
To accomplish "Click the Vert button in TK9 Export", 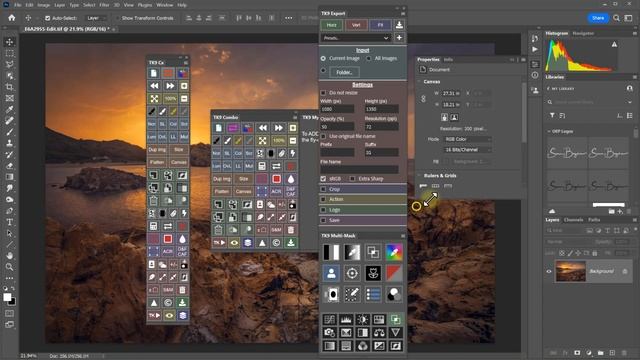I will click(x=356, y=25).
